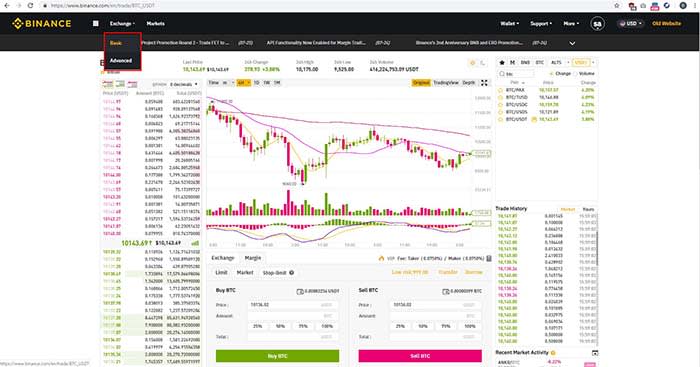Click the Binance logo
Screen dimensions: 700x367
point(42,23)
